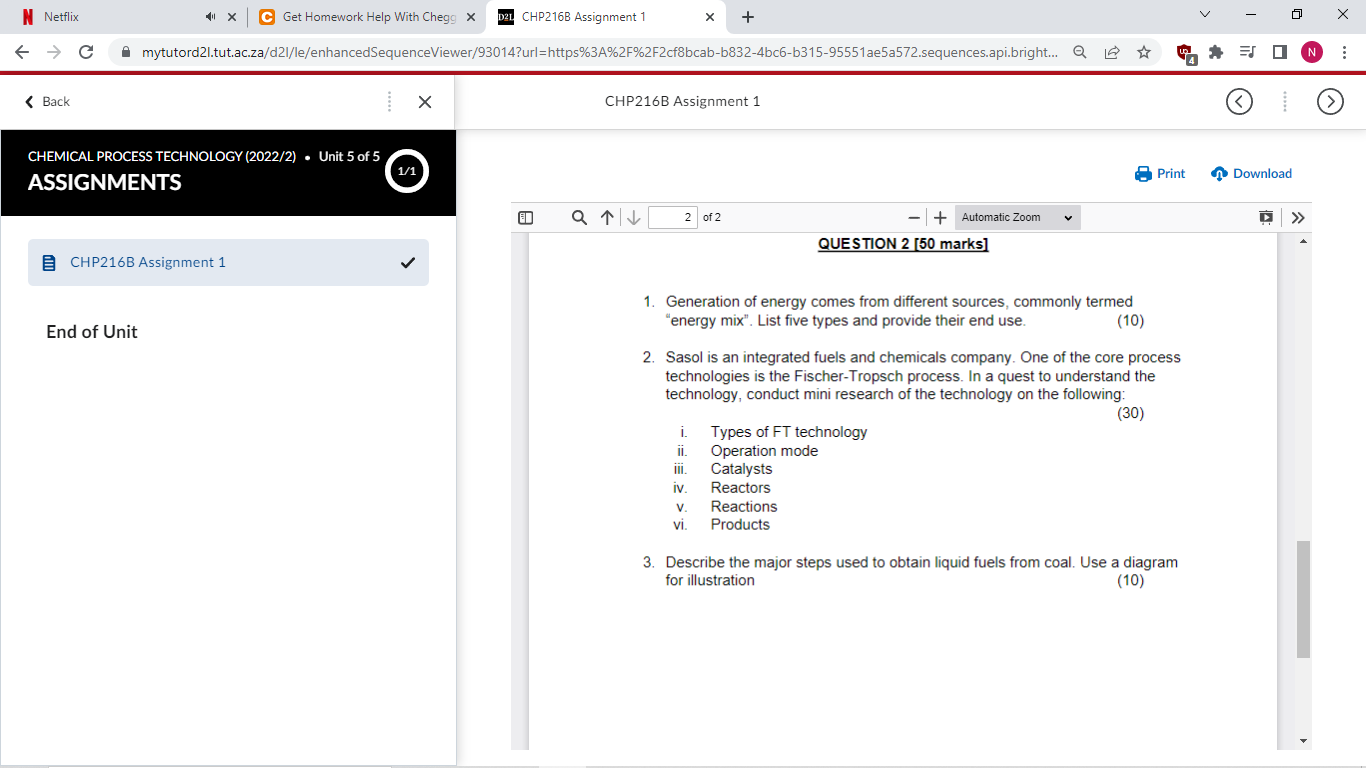
Task: Open CHP216B Assignment 1 in the unit list
Action: [x=228, y=262]
